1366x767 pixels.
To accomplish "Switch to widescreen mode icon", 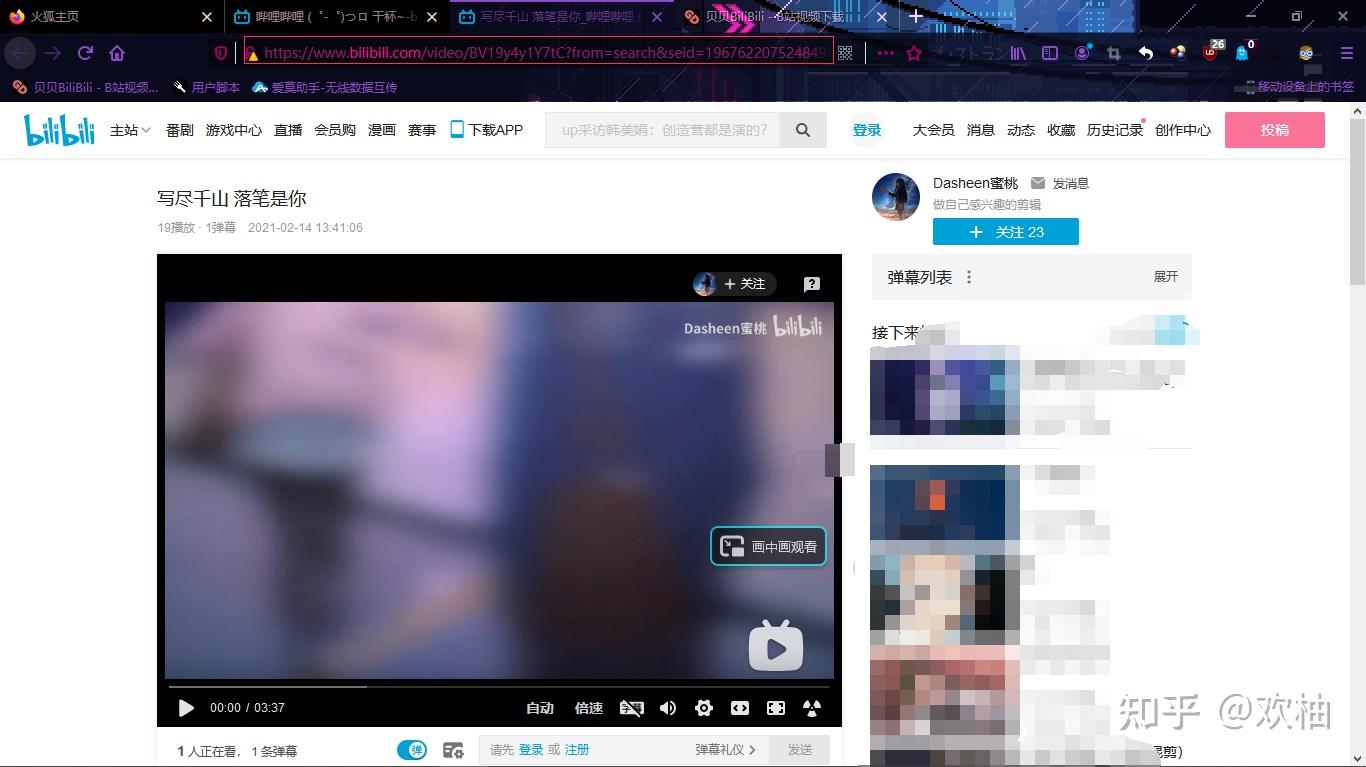I will pos(740,708).
